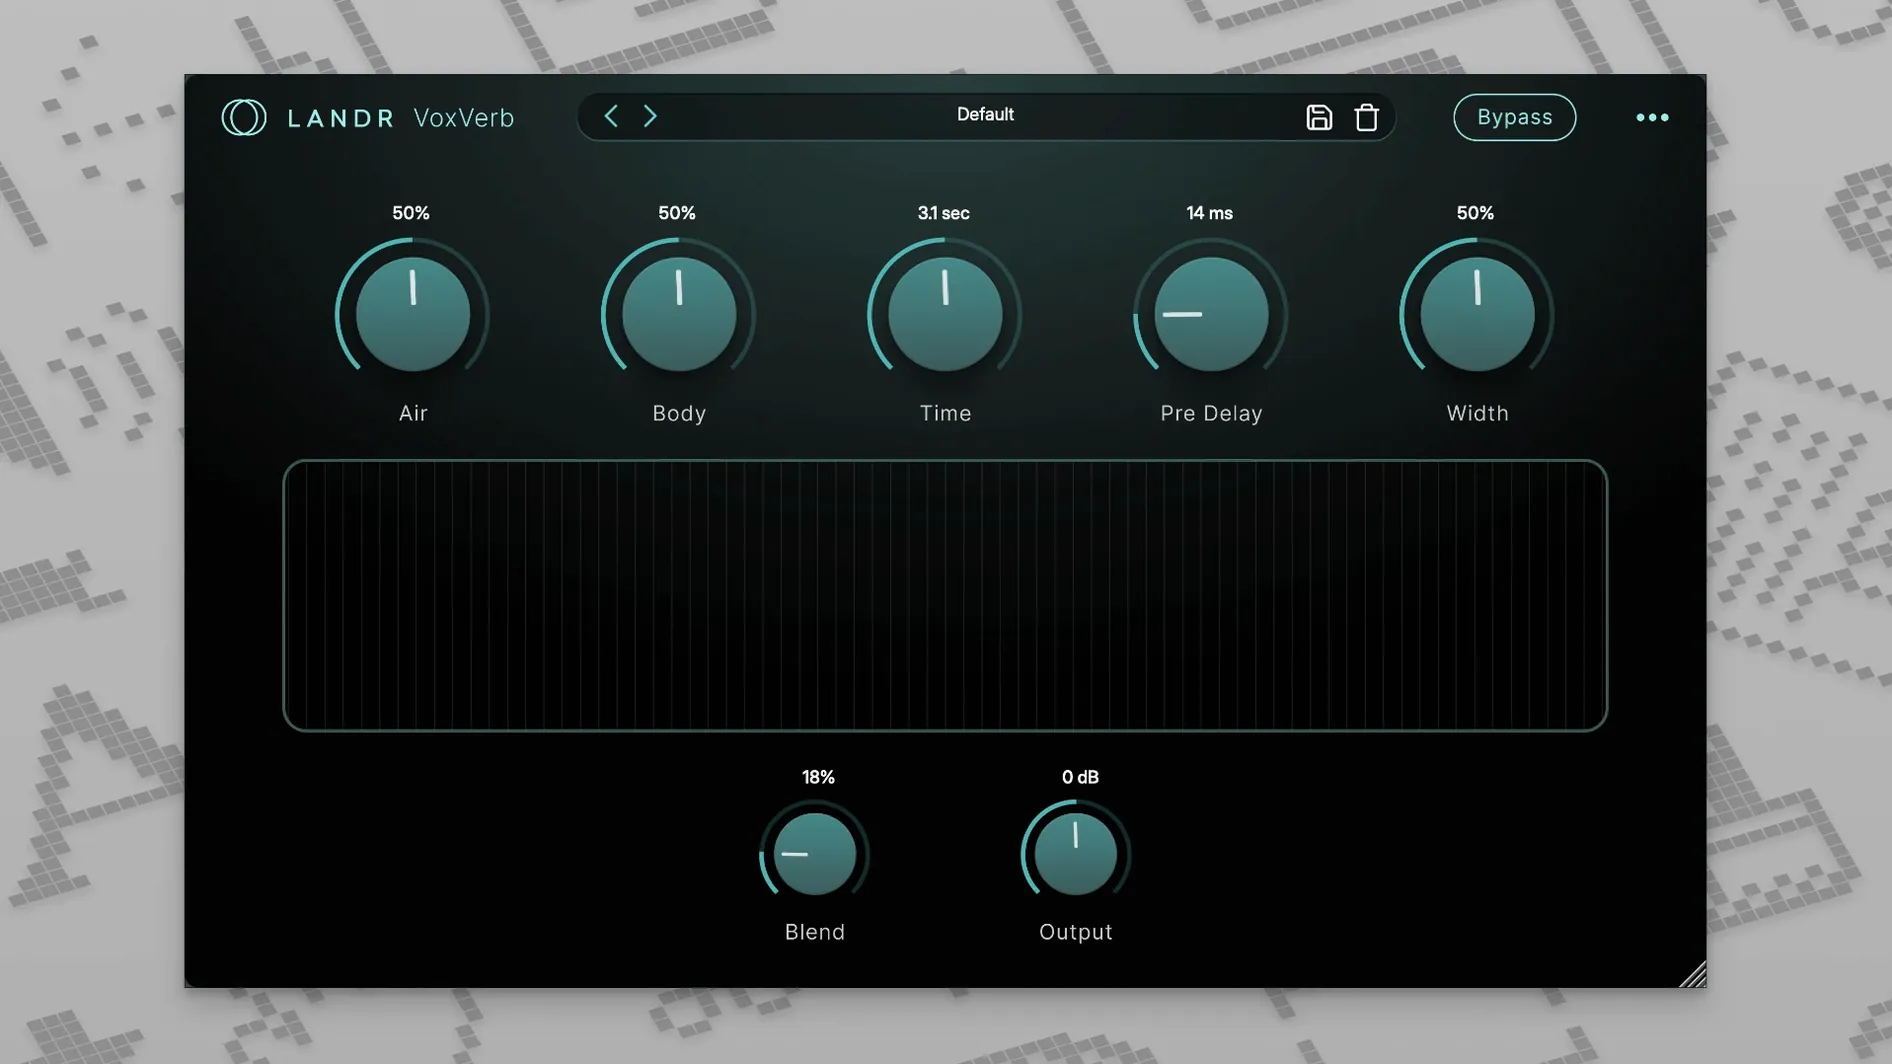
Task: Click the Body knob
Action: 678,314
